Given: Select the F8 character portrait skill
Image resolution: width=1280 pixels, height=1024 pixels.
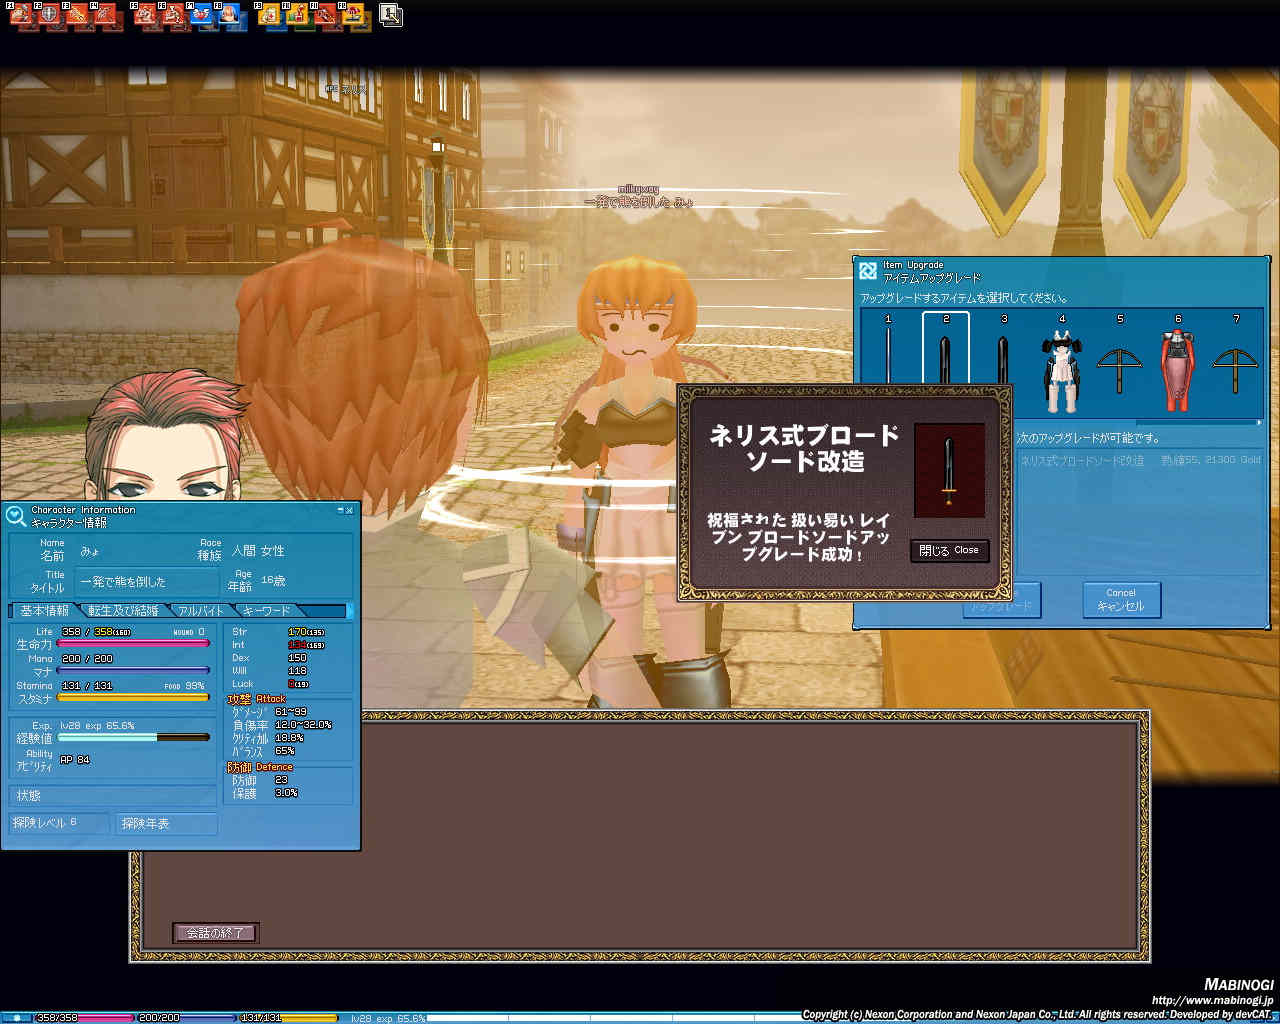Looking at the screenshot, I should pyautogui.click(x=230, y=16).
